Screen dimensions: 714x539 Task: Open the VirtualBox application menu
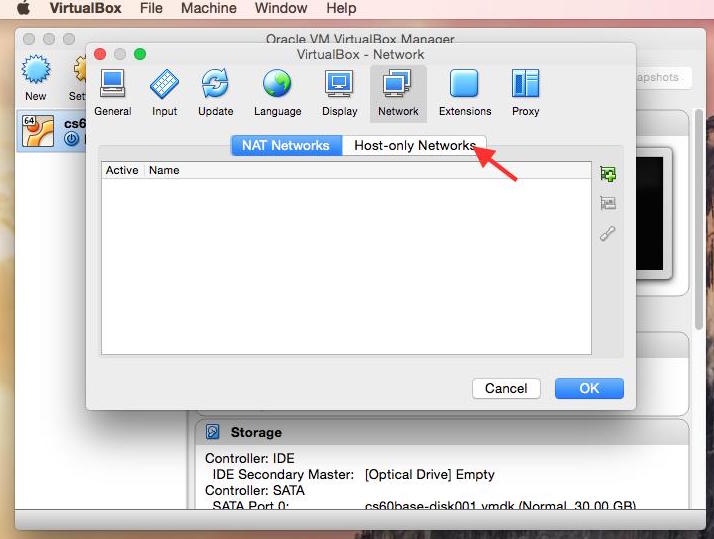coord(85,8)
